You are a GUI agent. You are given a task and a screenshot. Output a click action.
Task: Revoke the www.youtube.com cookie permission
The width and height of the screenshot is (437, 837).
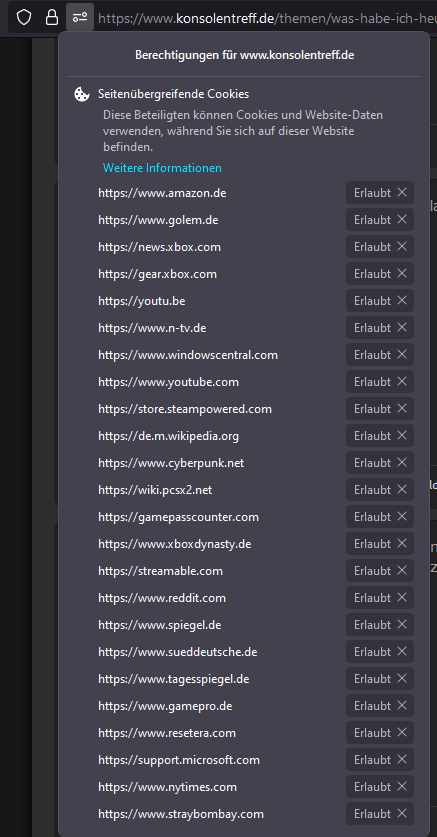pyautogui.click(x=402, y=382)
